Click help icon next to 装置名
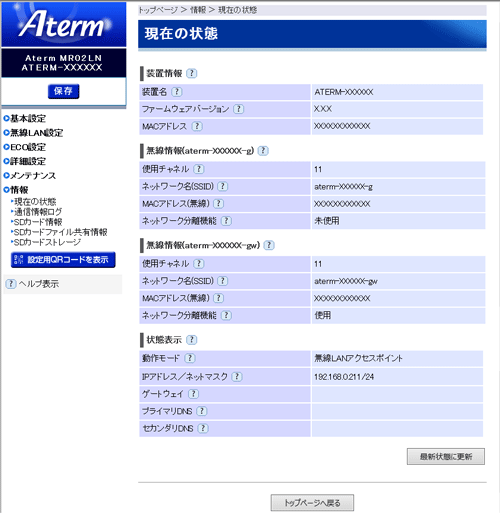Image resolution: width=500 pixels, height=515 pixels. click(x=177, y=92)
